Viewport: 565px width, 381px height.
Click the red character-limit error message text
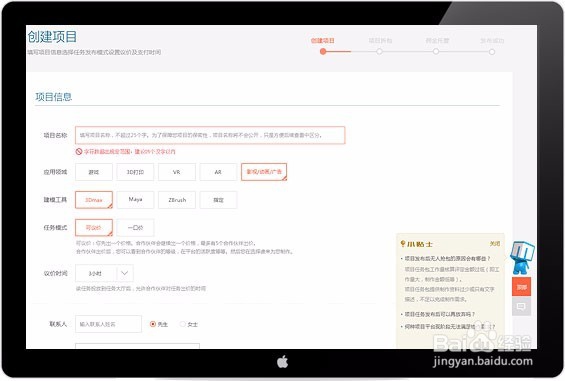(130, 152)
